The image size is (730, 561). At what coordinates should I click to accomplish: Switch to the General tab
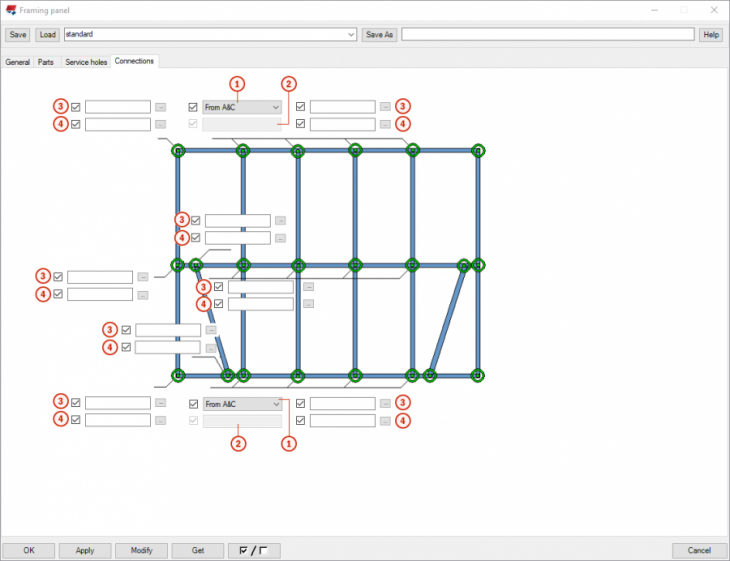(18, 62)
